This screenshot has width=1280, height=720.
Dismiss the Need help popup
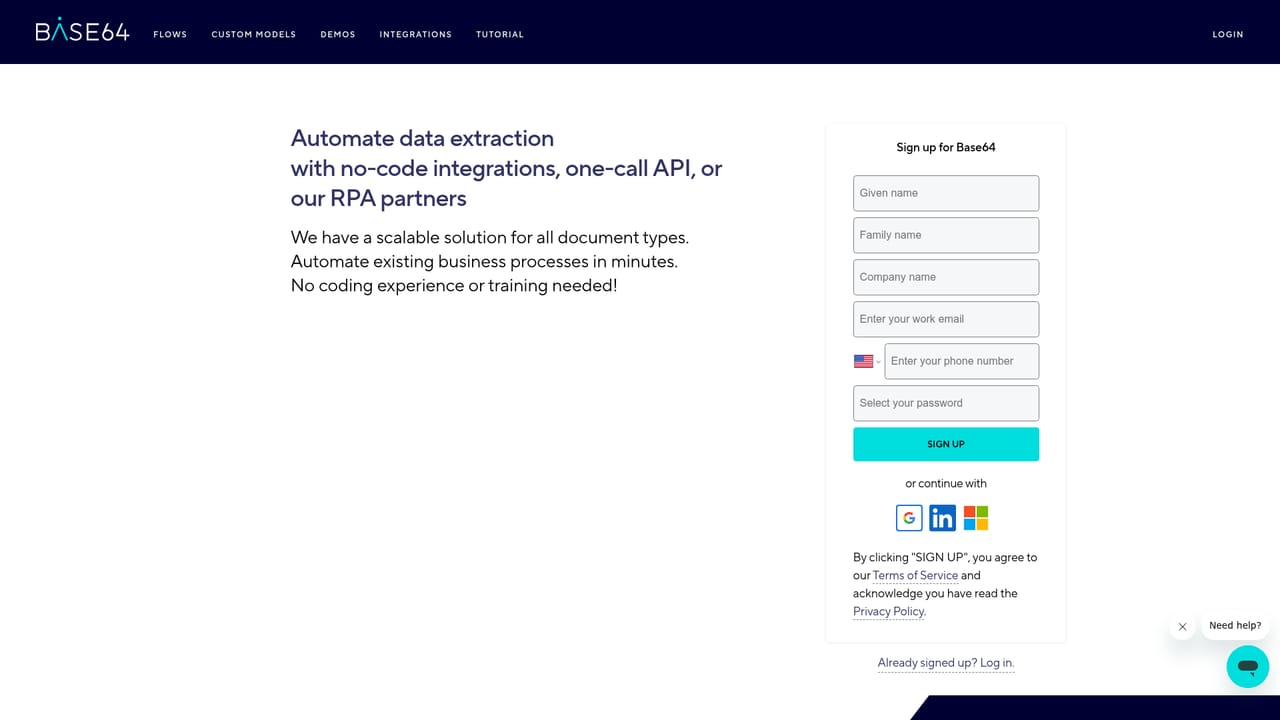1182,627
